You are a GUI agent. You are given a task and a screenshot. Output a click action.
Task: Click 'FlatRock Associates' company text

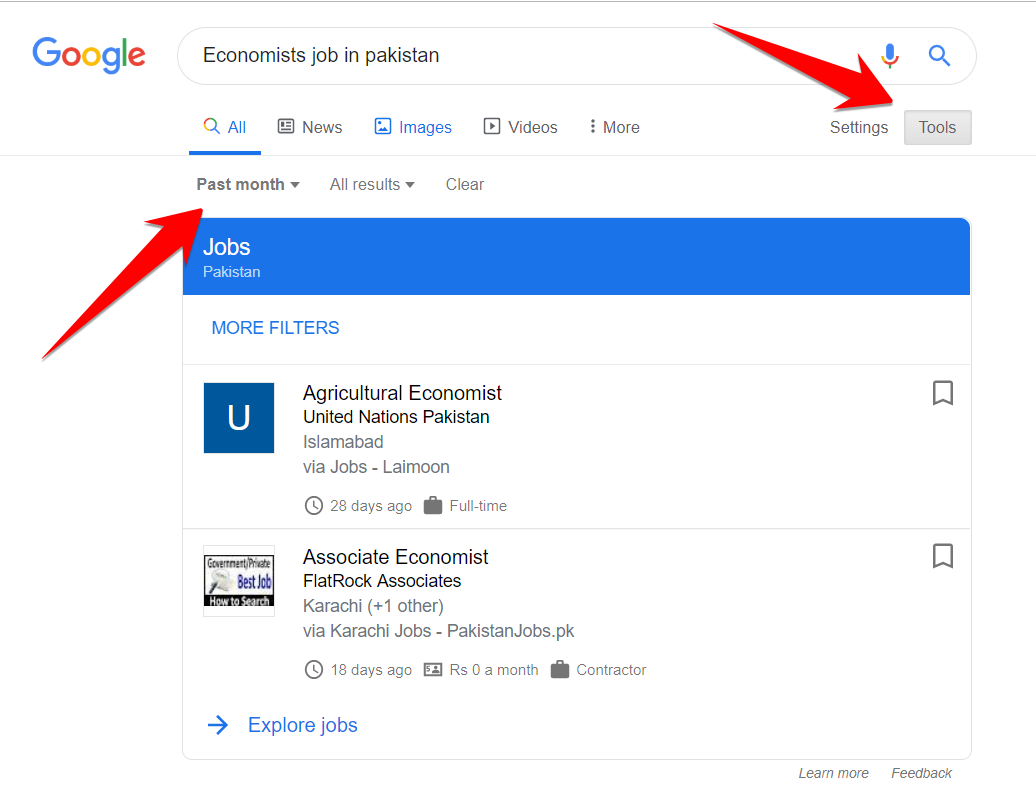(x=382, y=581)
